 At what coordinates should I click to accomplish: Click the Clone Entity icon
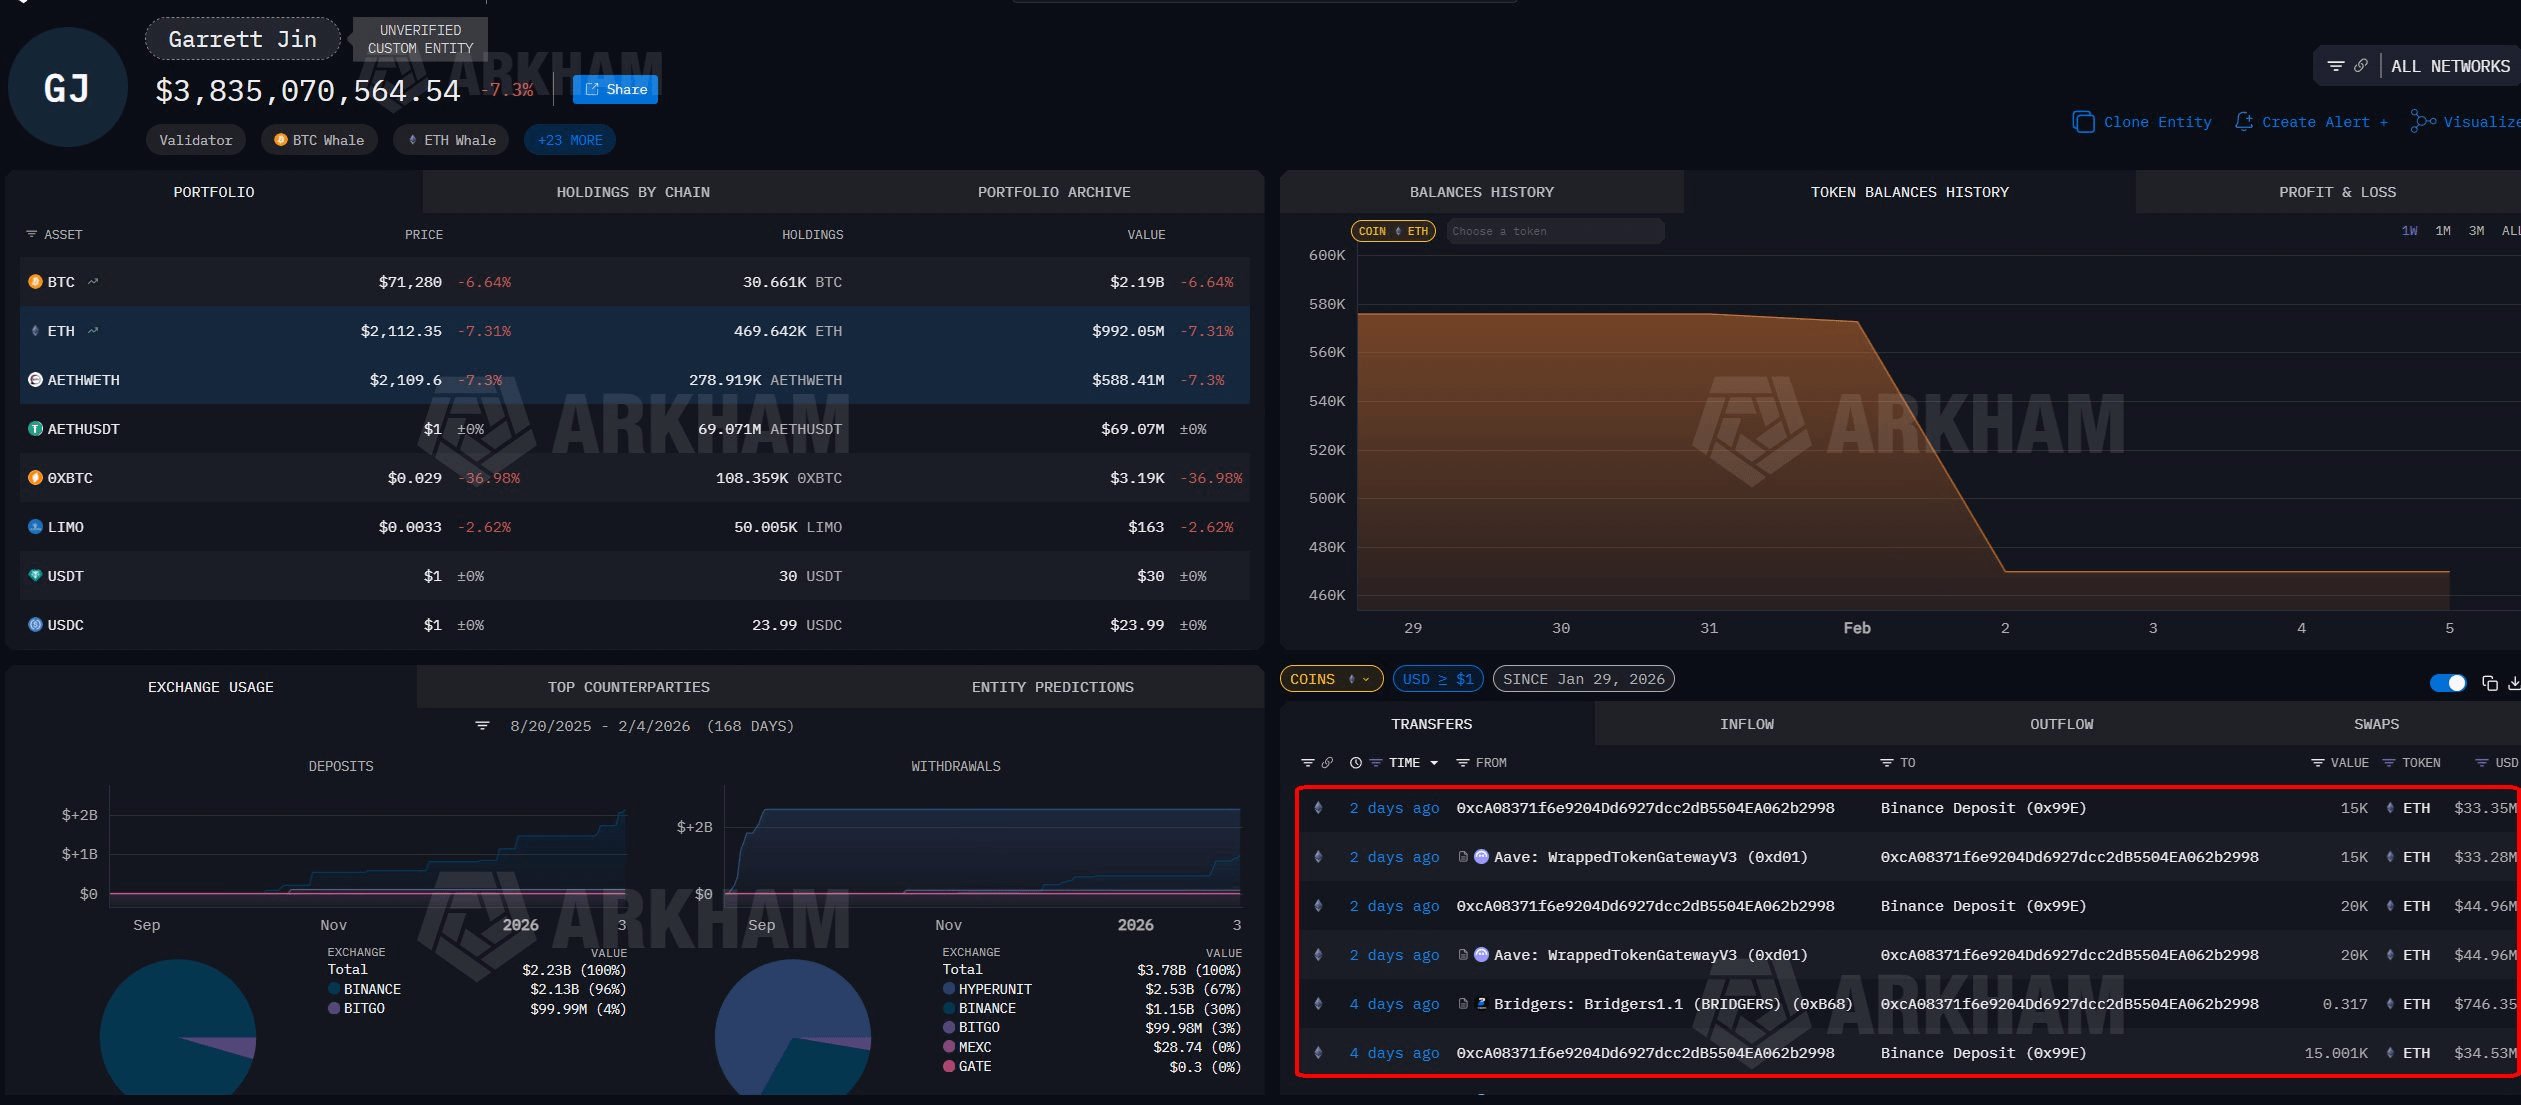tap(2083, 122)
